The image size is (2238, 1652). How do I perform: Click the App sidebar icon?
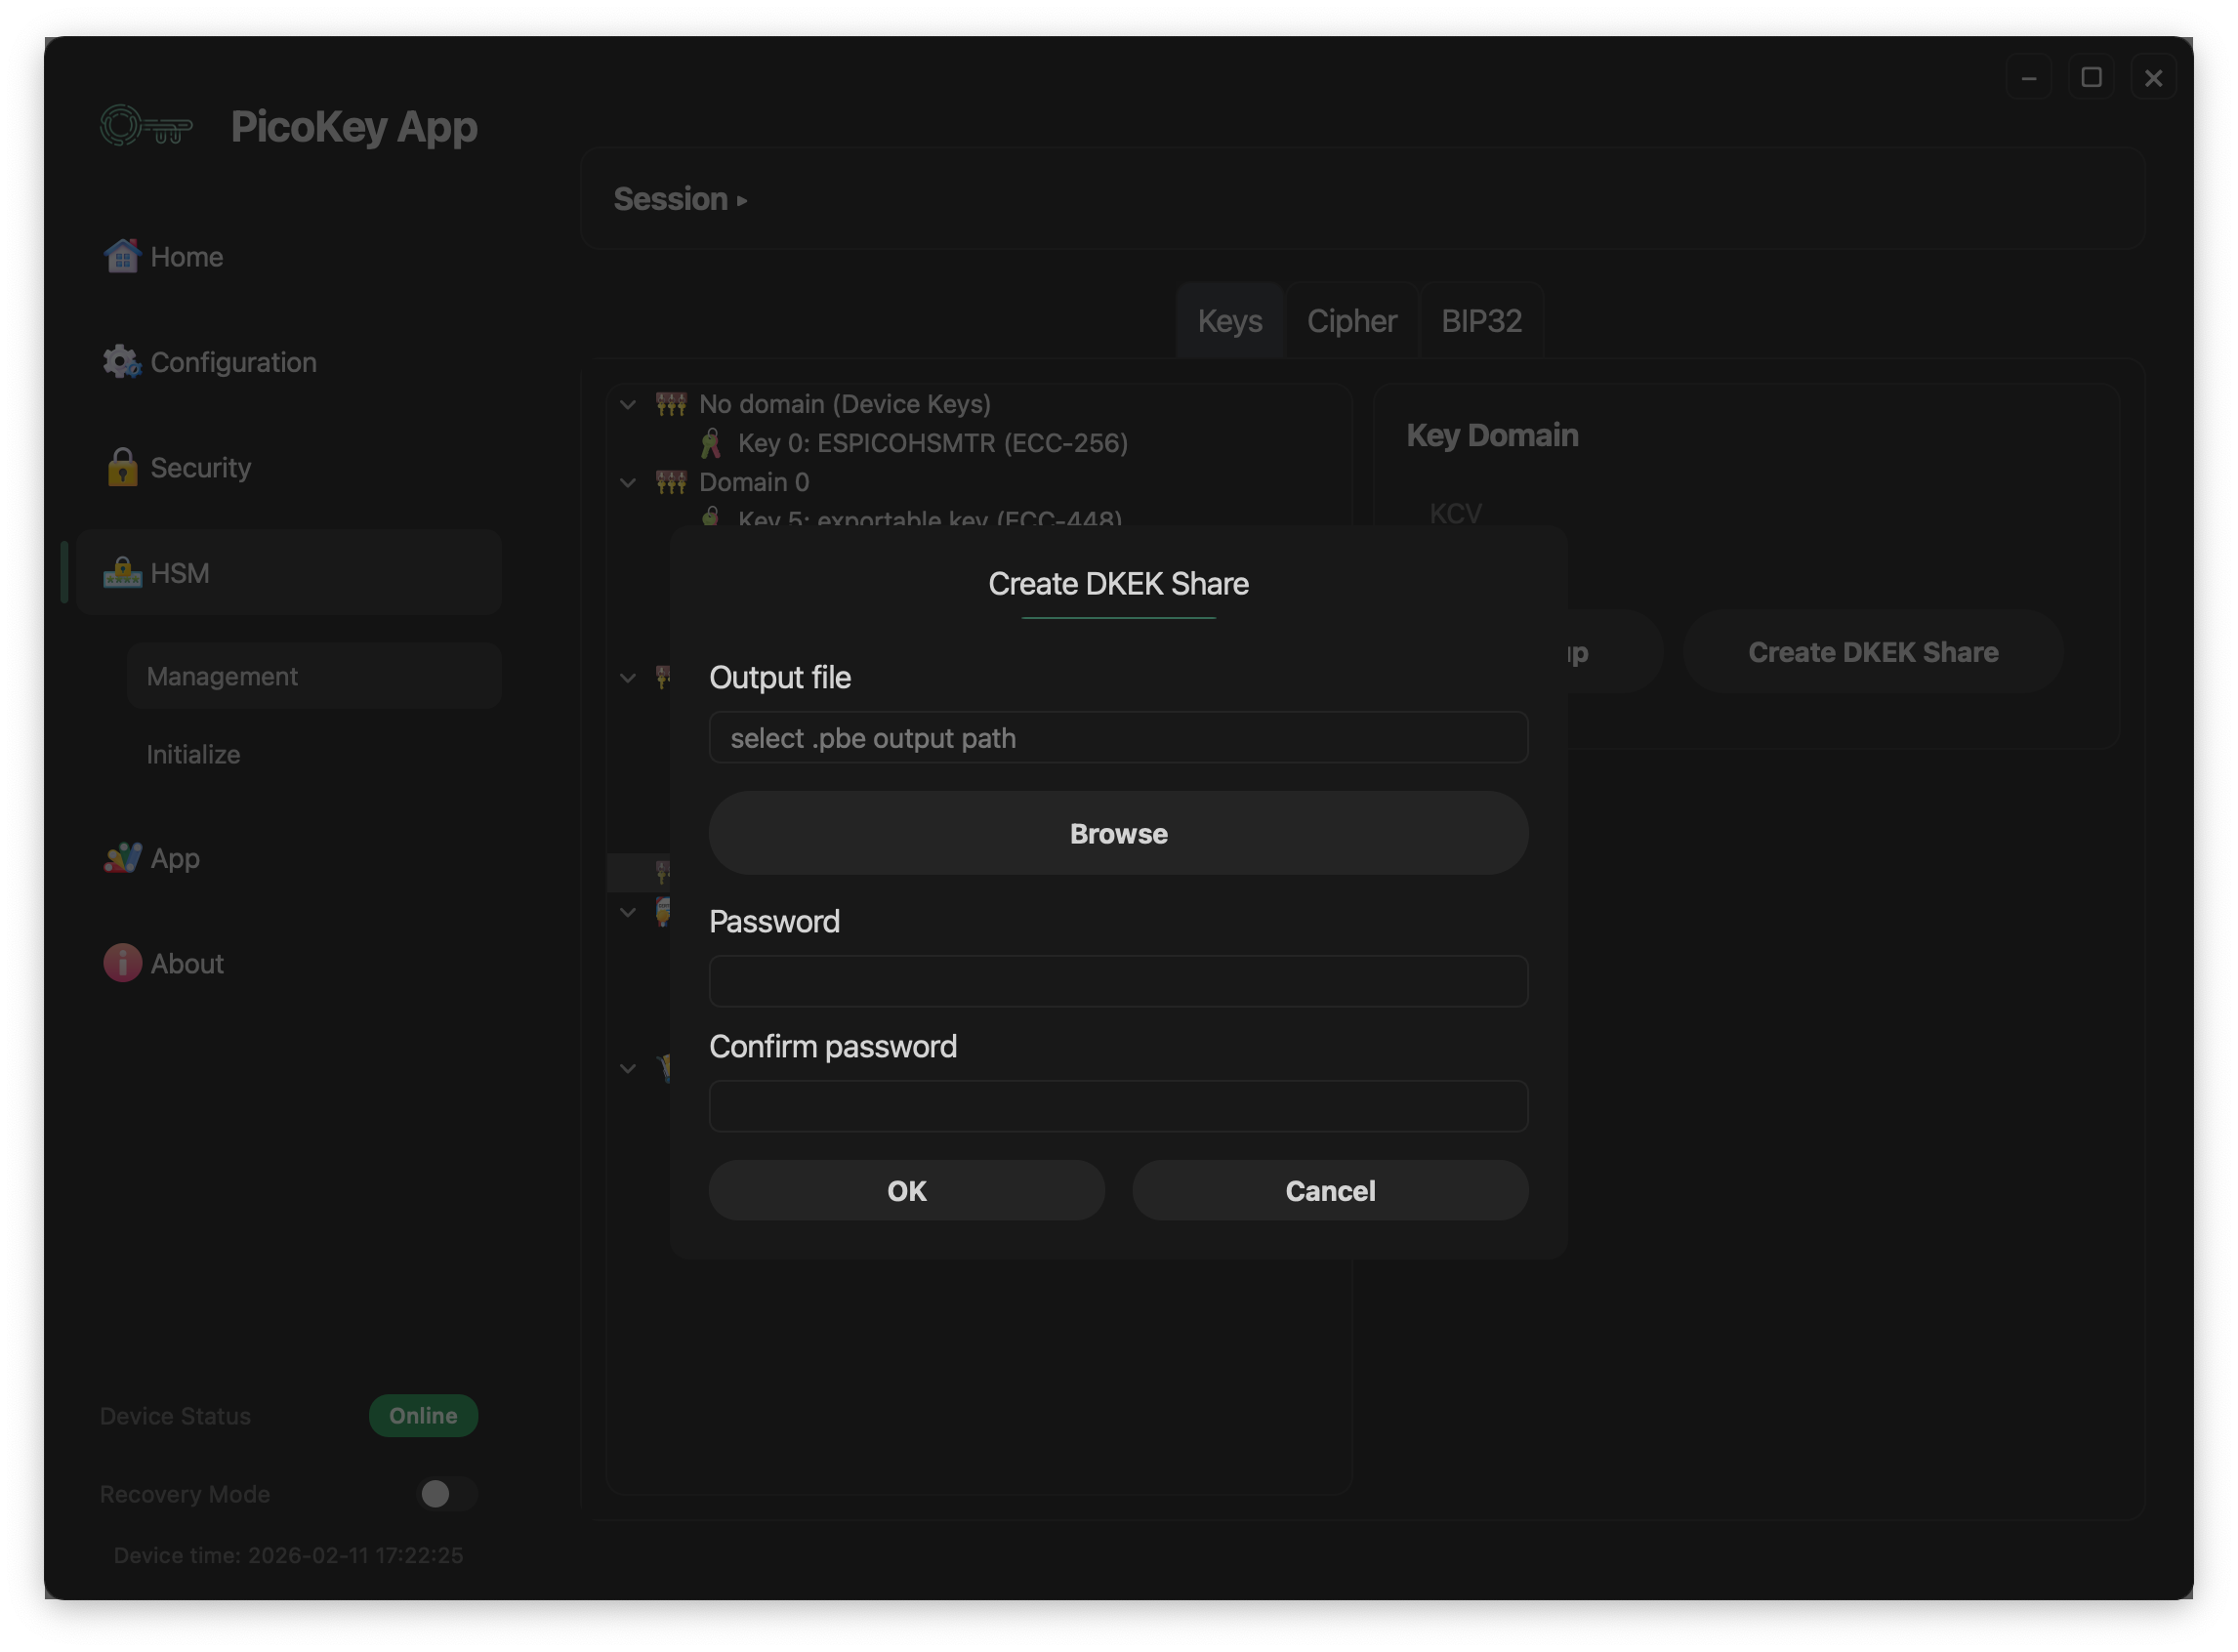(x=122, y=858)
